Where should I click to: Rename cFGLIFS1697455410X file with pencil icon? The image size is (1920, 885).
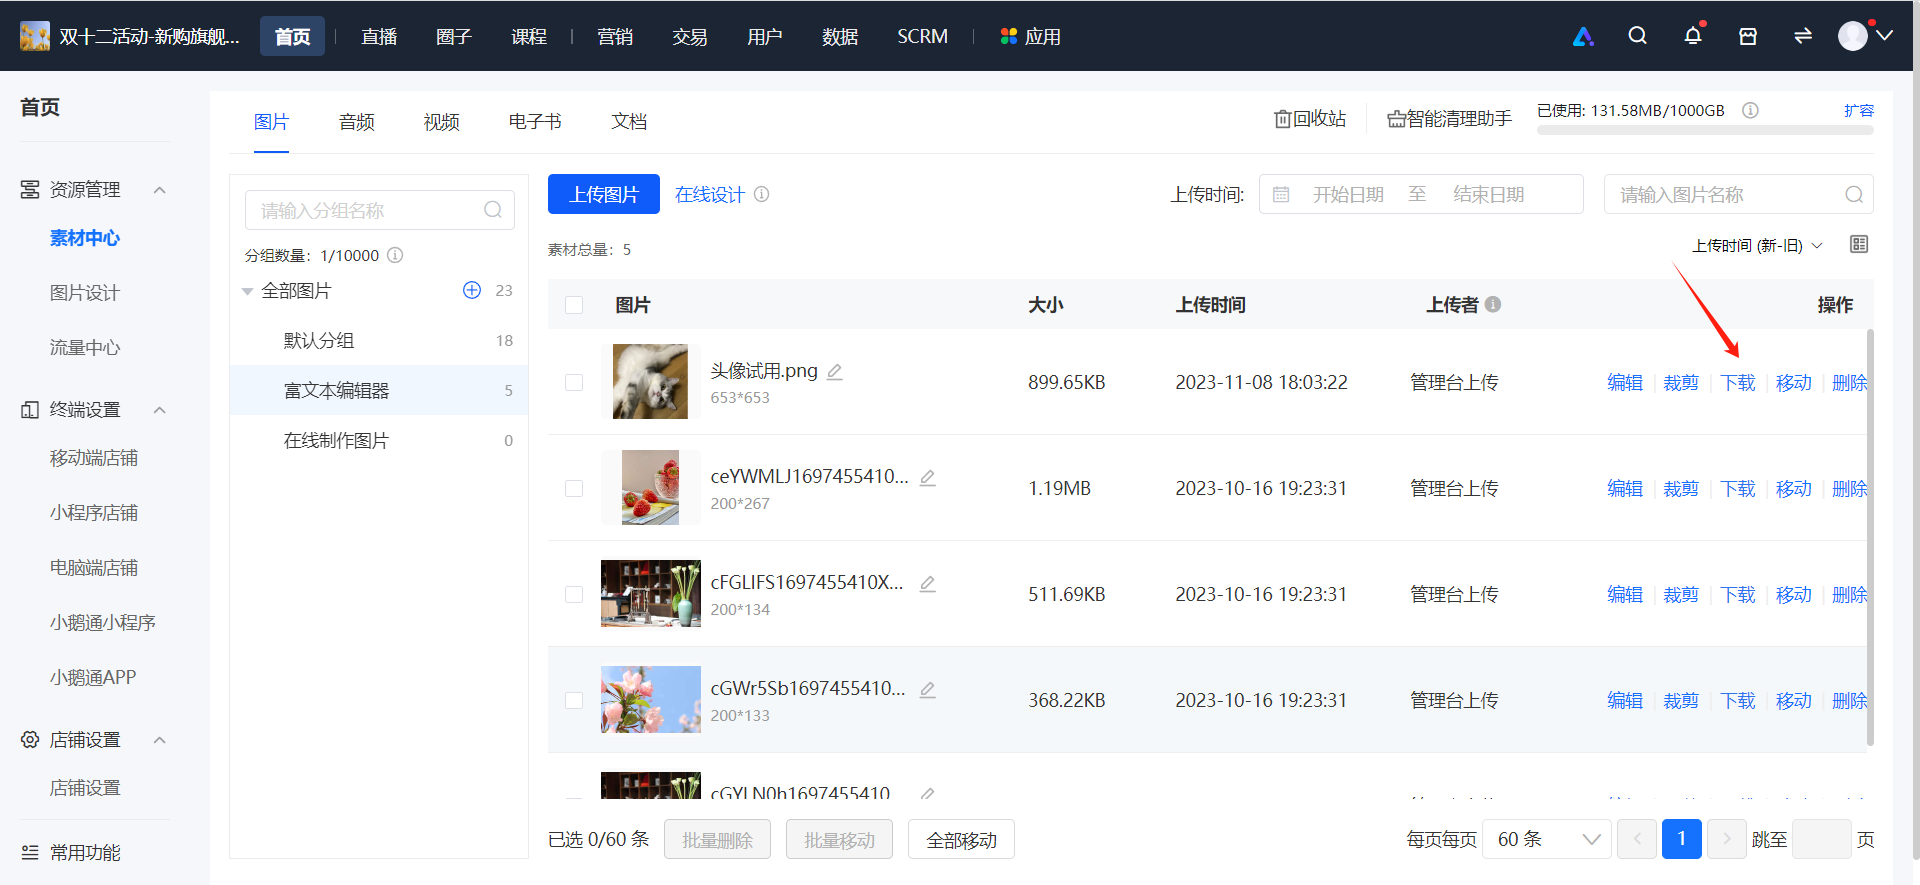pyautogui.click(x=928, y=584)
